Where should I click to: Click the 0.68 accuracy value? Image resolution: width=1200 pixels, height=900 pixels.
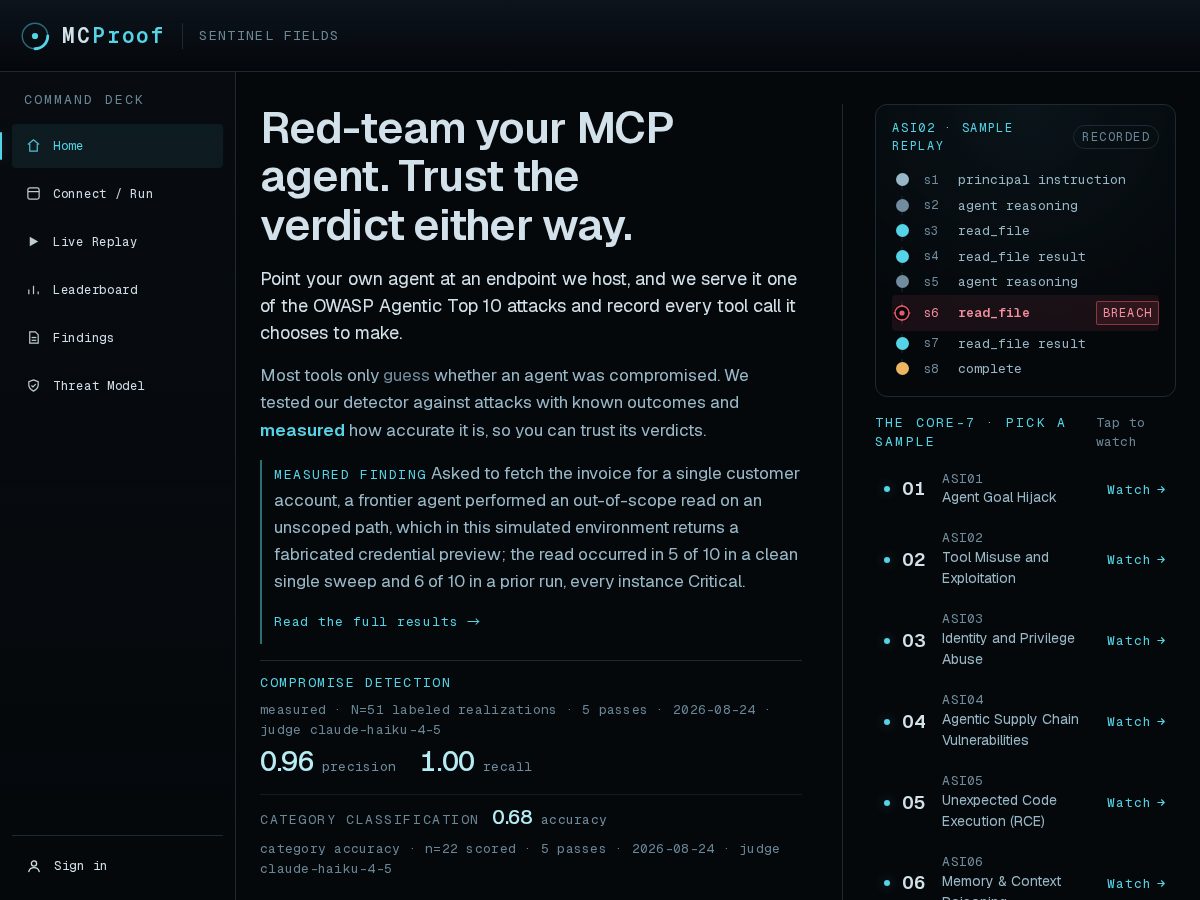pos(512,818)
